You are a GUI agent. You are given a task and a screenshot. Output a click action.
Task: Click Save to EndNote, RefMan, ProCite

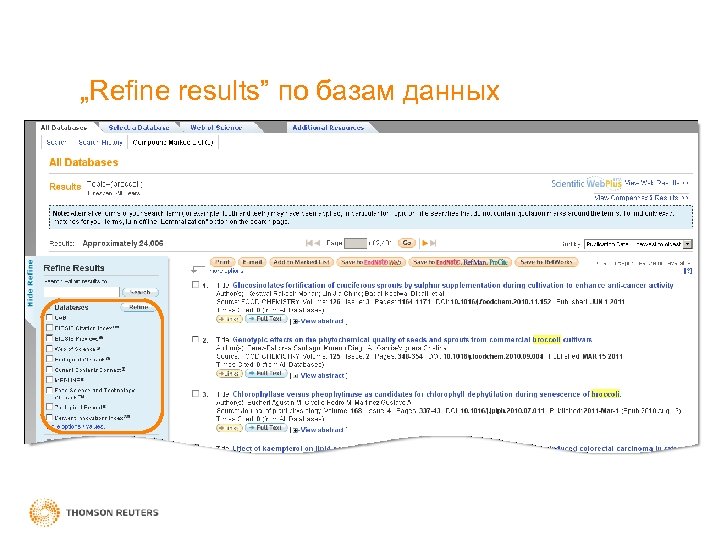[x=460, y=262]
